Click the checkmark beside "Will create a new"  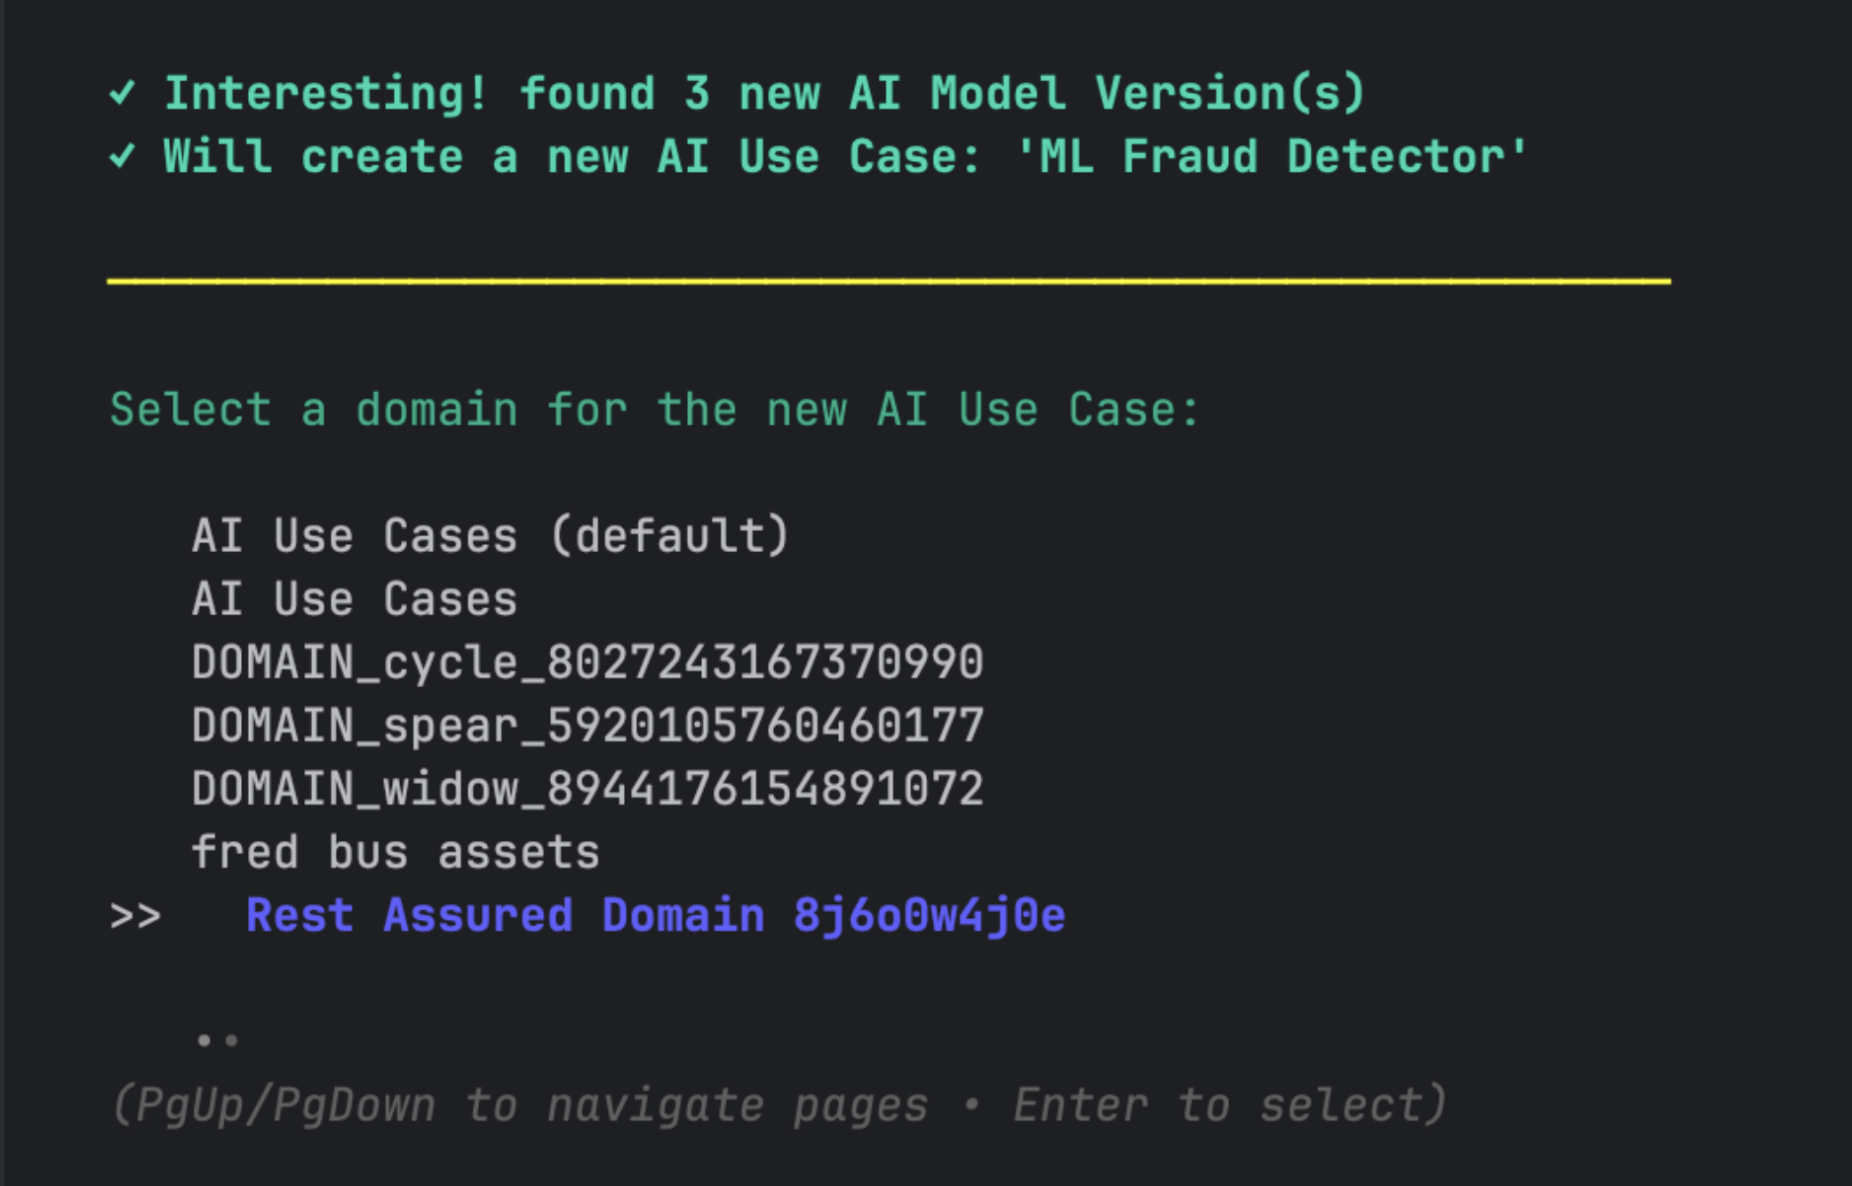tap(122, 157)
